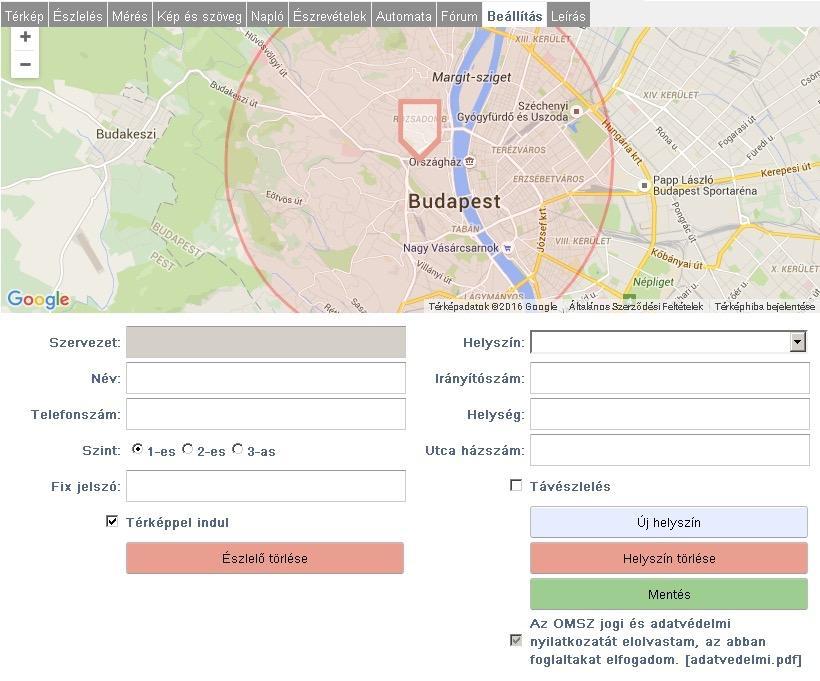Enable the Távészlelés checkbox
This screenshot has width=820, height=681.
pos(516,485)
